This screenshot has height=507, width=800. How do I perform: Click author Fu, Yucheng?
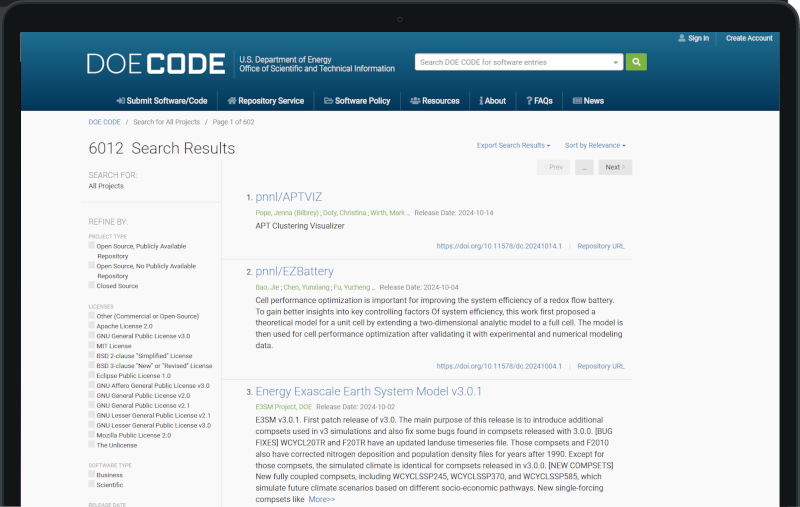click(x=352, y=287)
